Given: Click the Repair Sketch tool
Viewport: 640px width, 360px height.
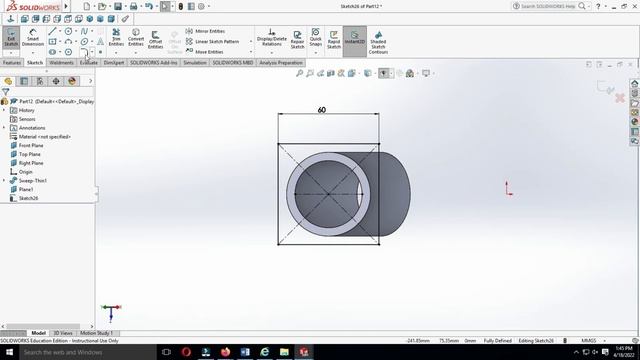Looking at the screenshot, I should coord(298,40).
